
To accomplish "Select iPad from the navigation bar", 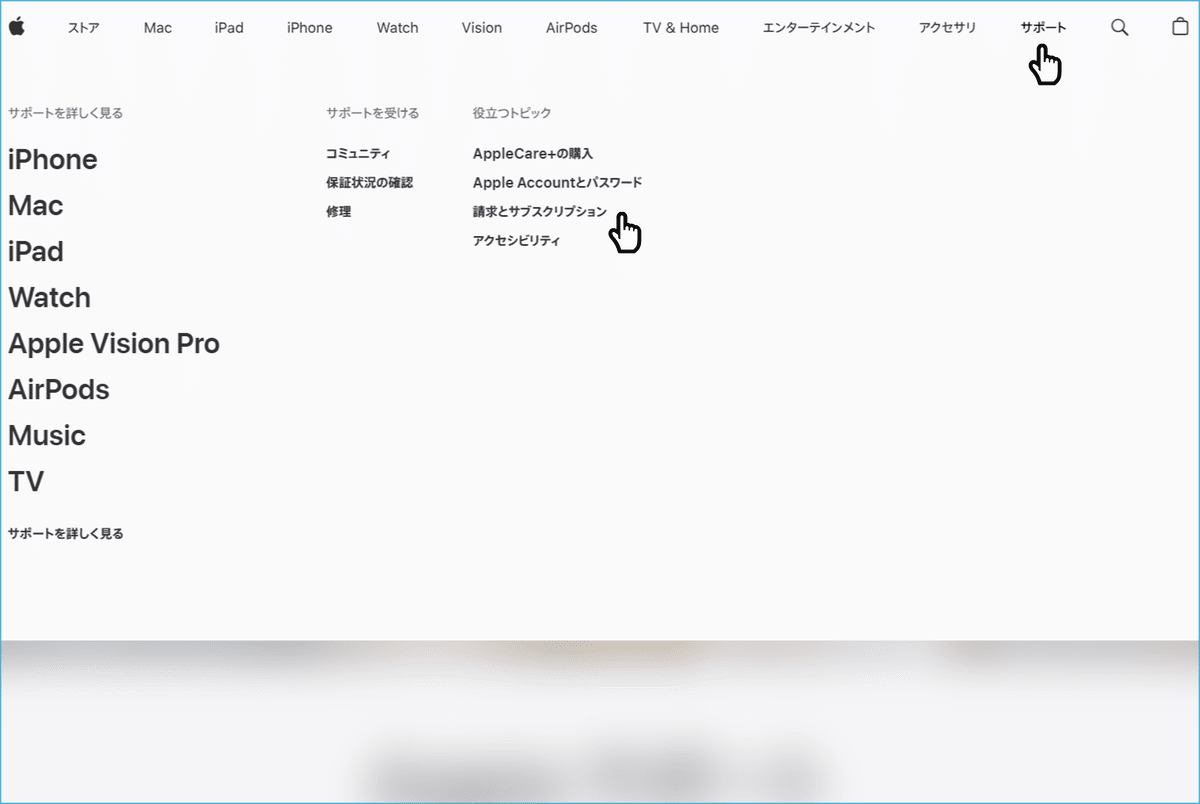I will 228,27.
